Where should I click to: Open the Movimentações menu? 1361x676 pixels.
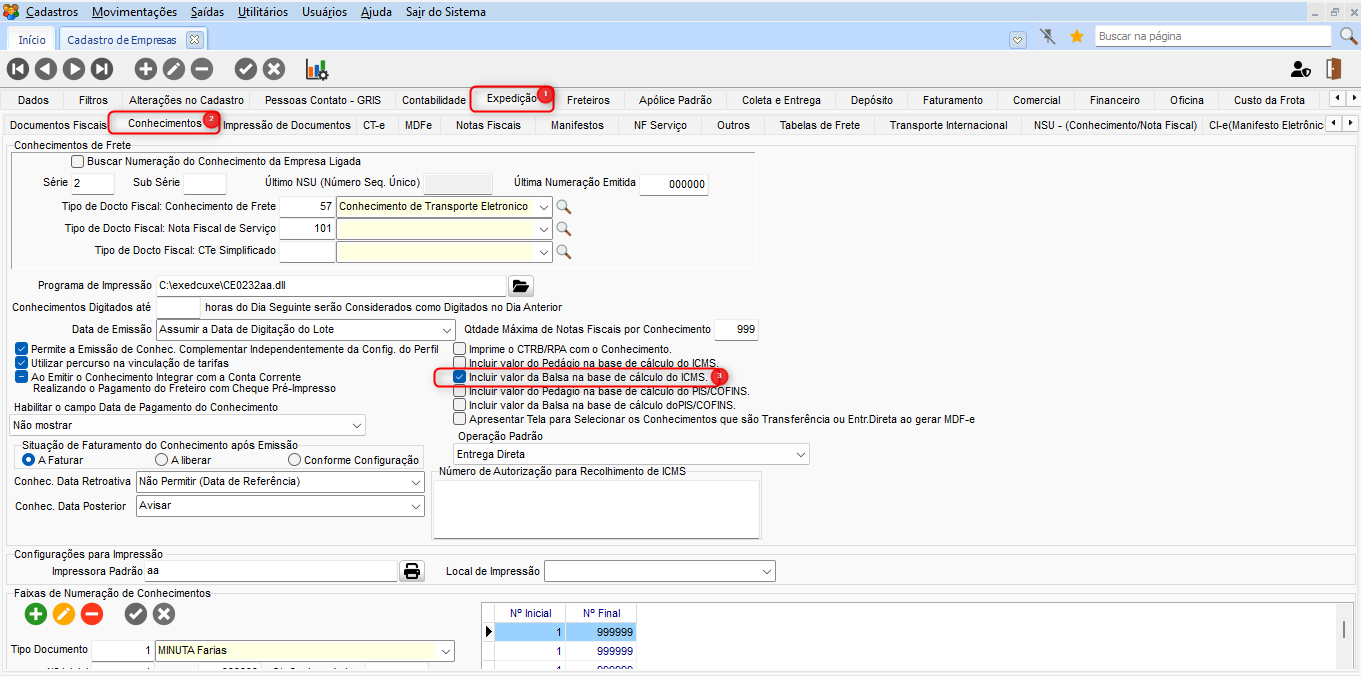coord(134,12)
